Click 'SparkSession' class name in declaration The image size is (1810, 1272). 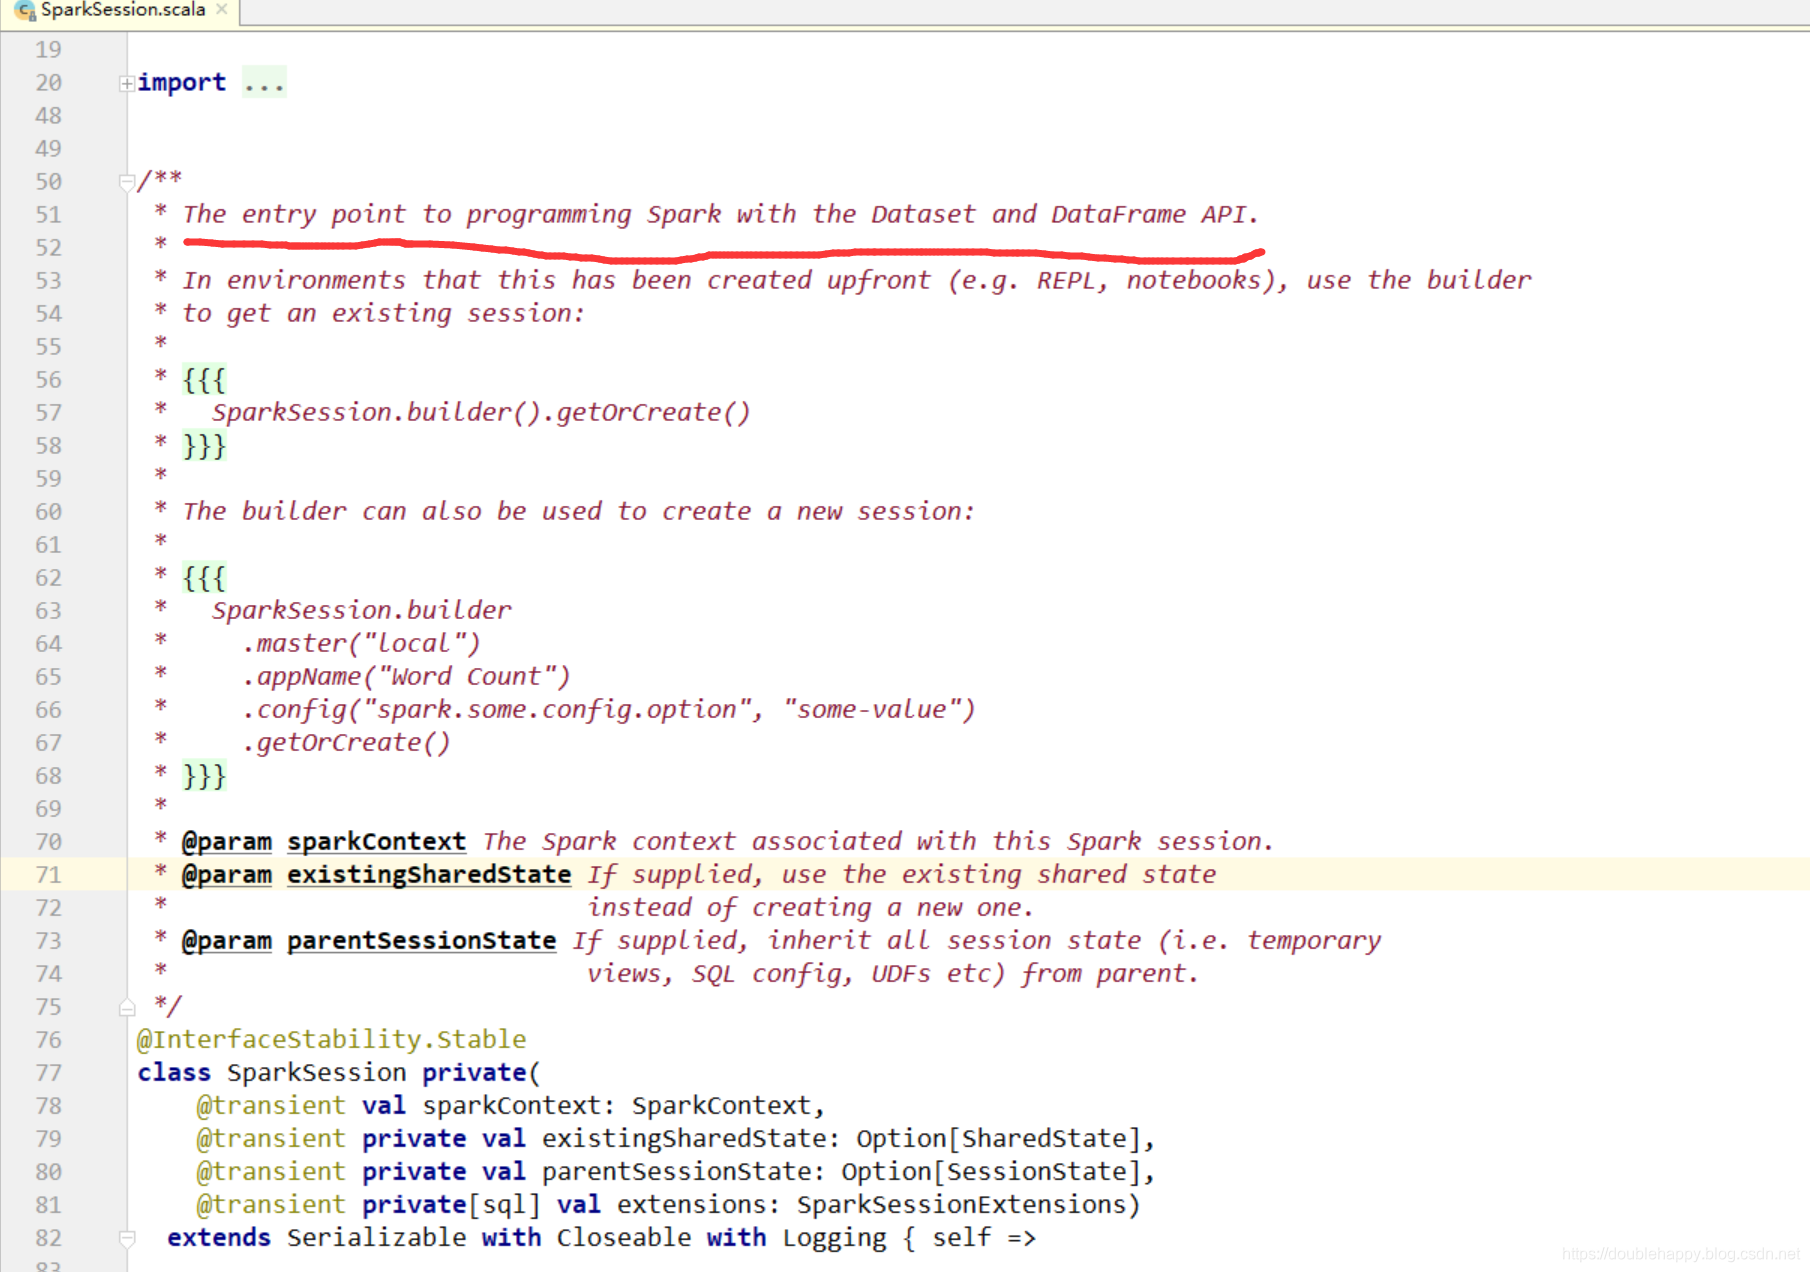click(317, 1073)
